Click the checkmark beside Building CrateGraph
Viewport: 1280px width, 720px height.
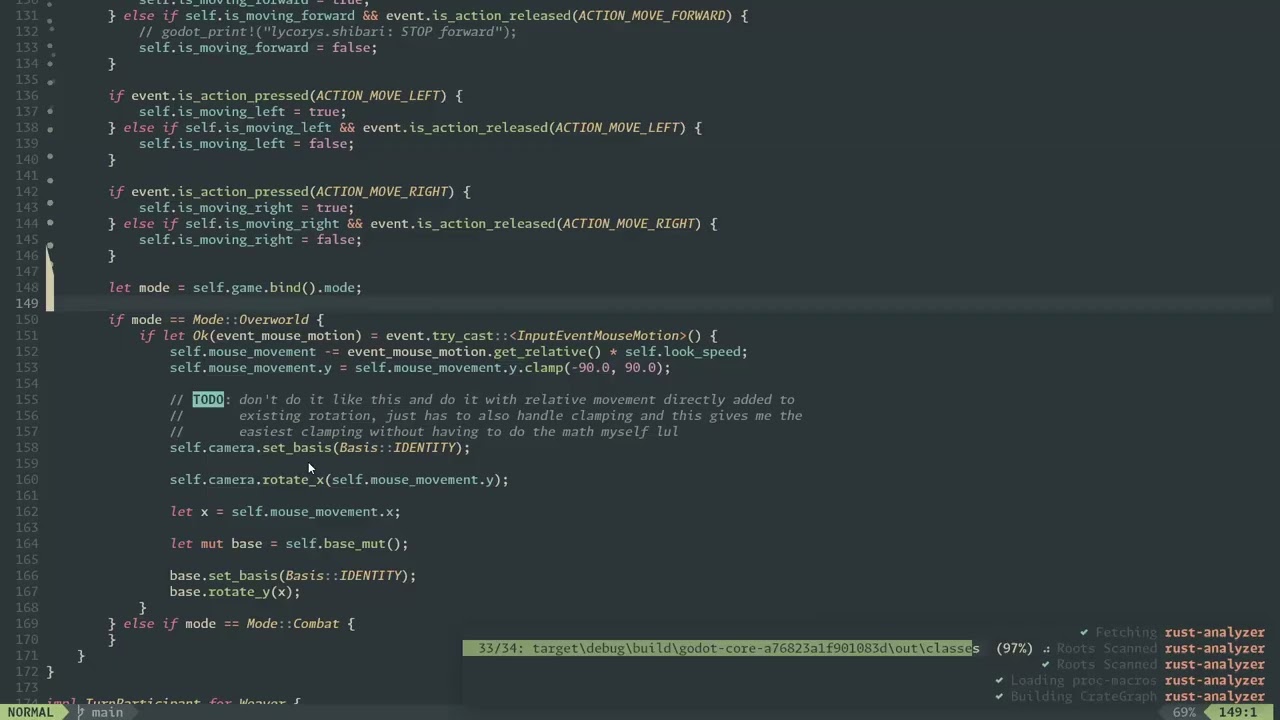[999, 696]
